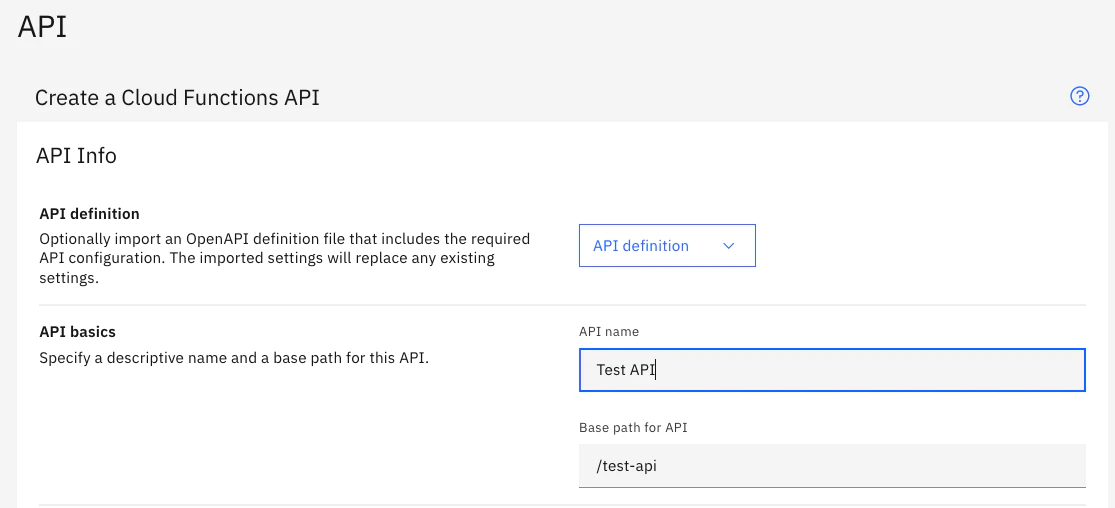Click the 'API Info' section heading

pyautogui.click(x=76, y=155)
